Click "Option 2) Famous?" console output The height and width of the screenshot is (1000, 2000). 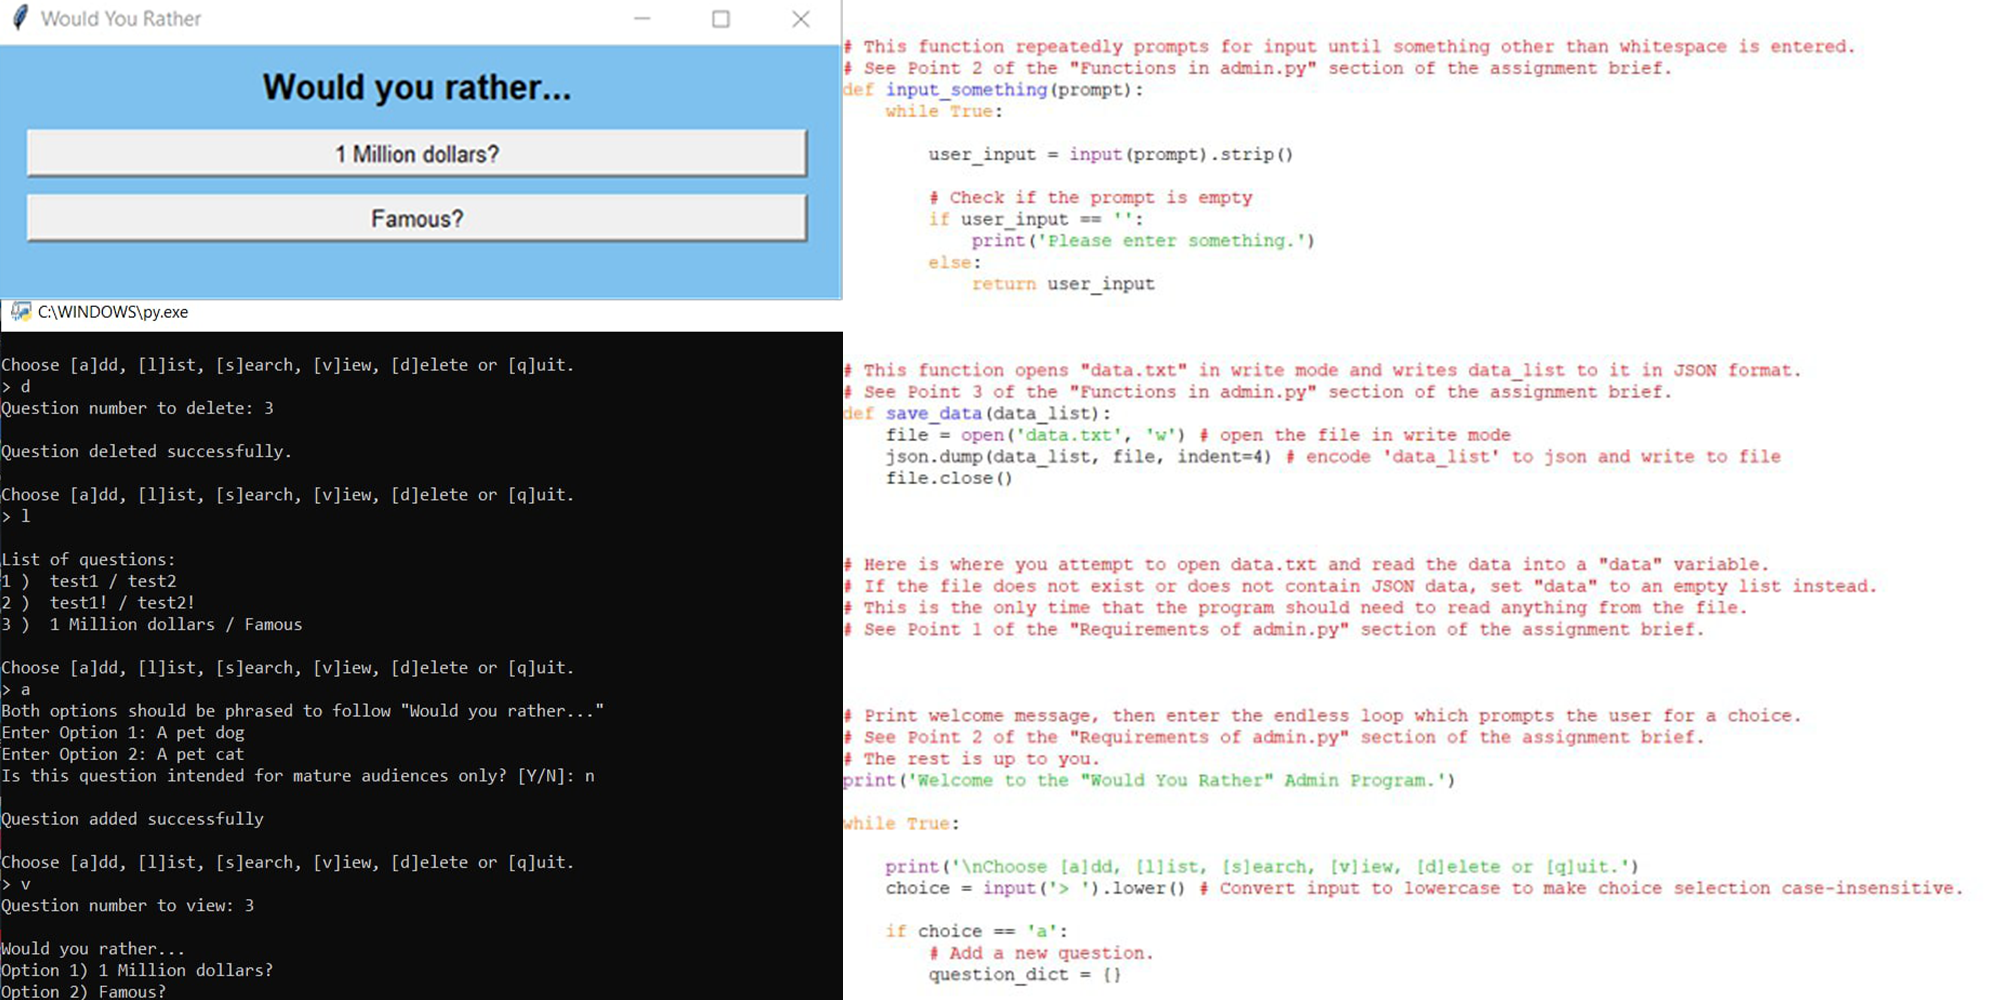(84, 991)
